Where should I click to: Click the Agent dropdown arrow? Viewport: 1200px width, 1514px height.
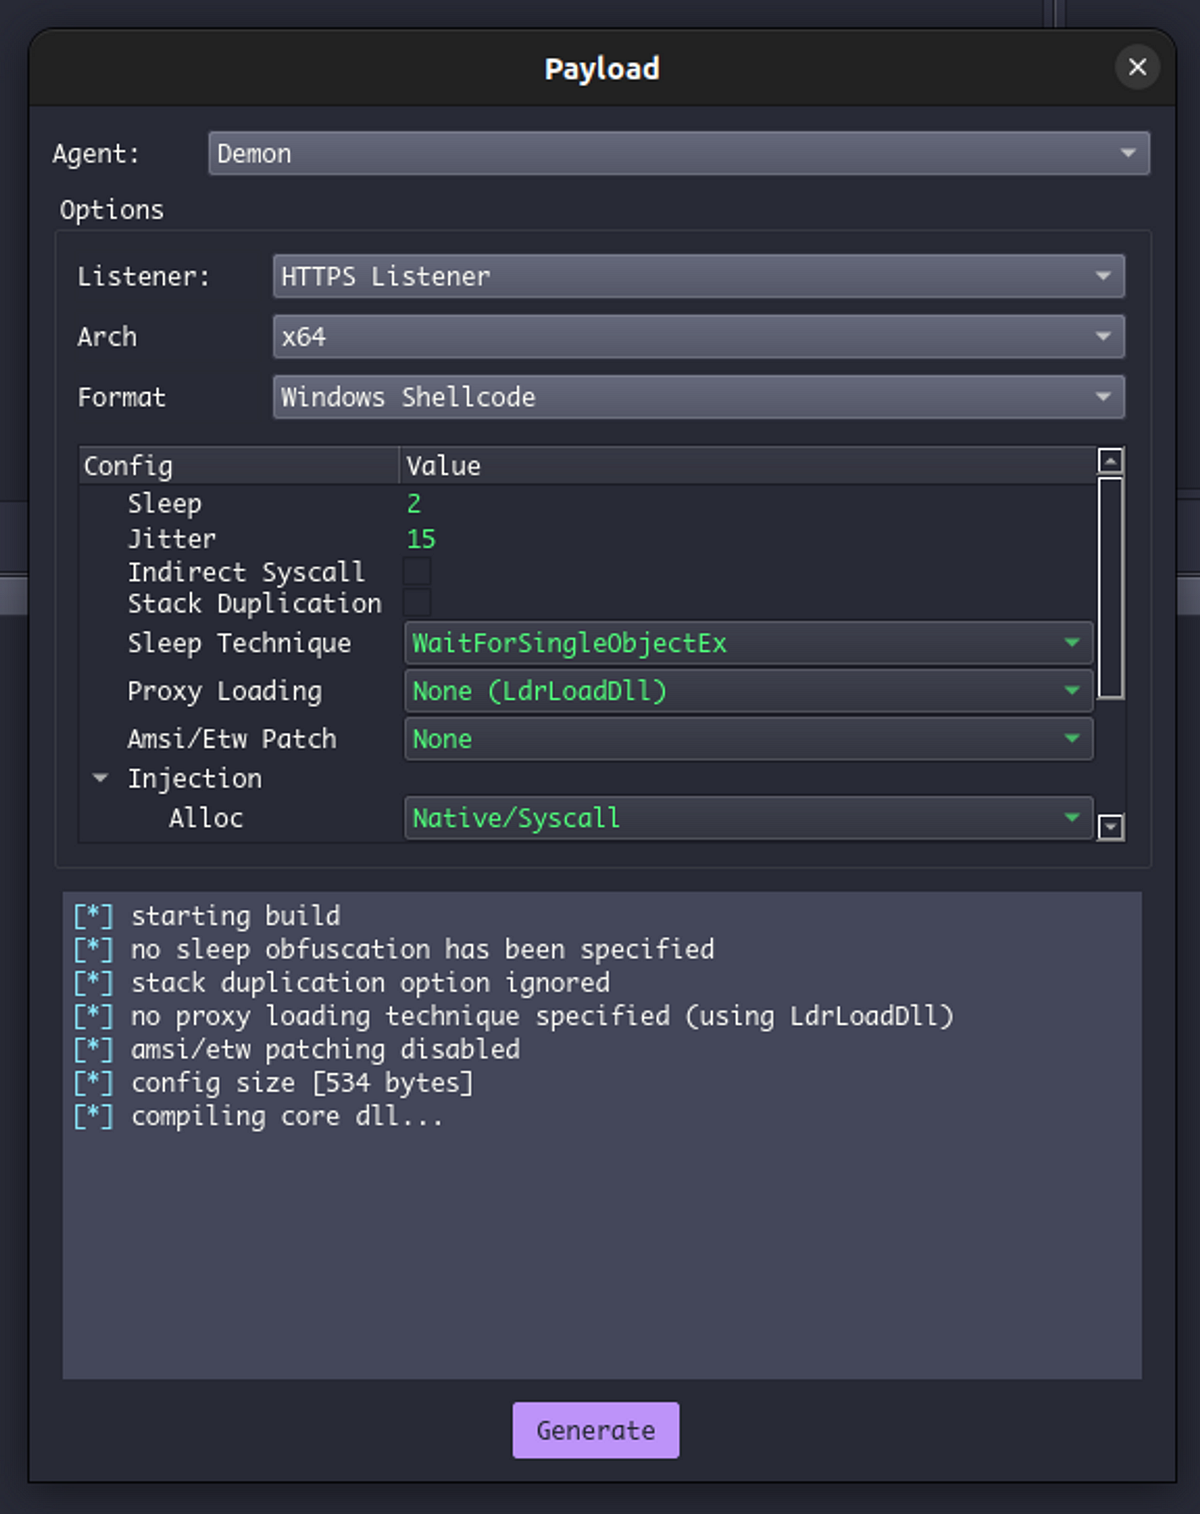pyautogui.click(x=1128, y=153)
